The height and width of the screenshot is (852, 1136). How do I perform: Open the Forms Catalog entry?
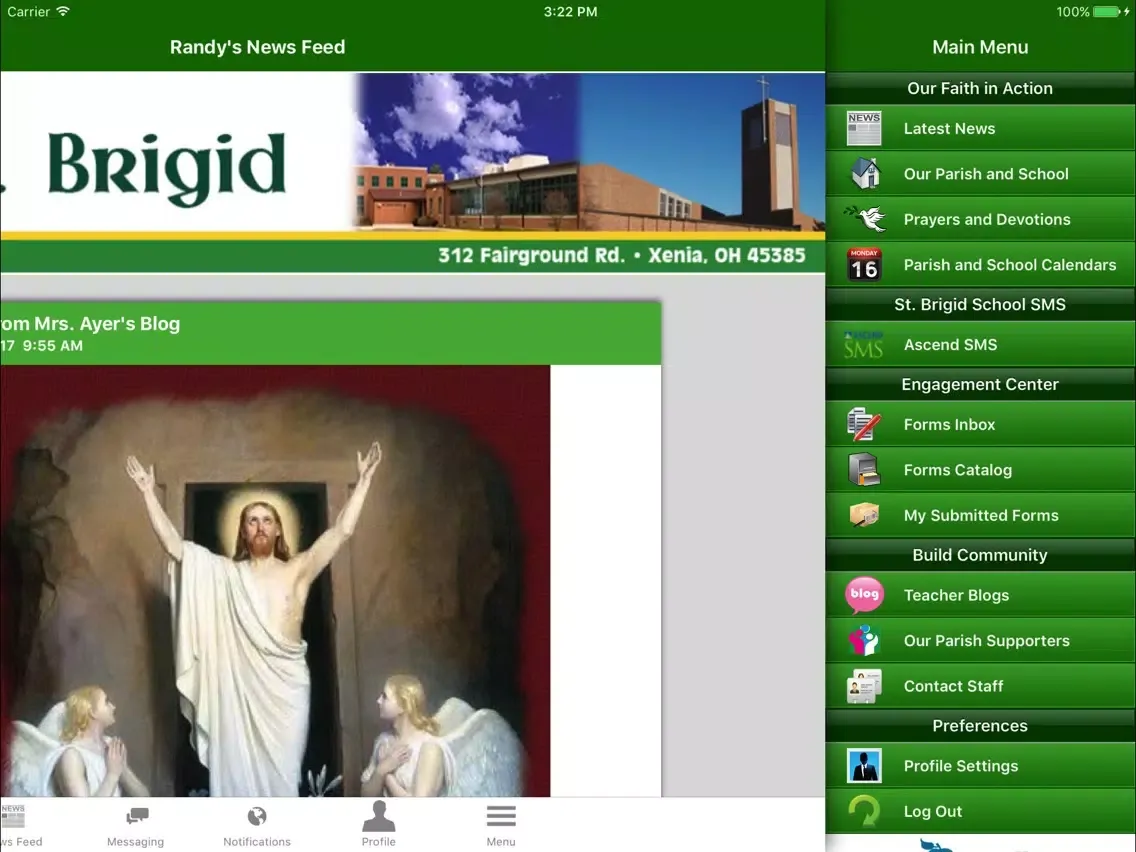point(980,469)
